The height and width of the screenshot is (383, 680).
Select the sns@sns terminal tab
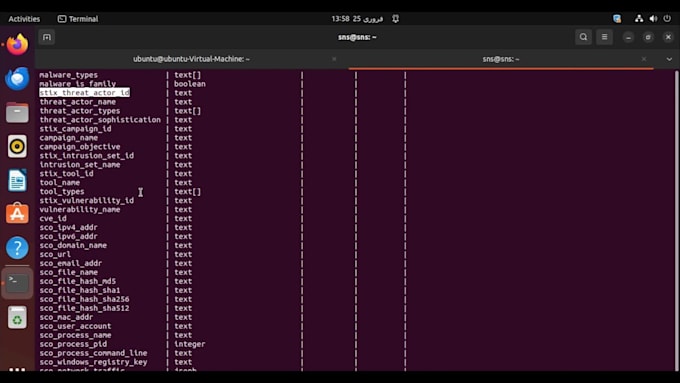[x=501, y=59]
